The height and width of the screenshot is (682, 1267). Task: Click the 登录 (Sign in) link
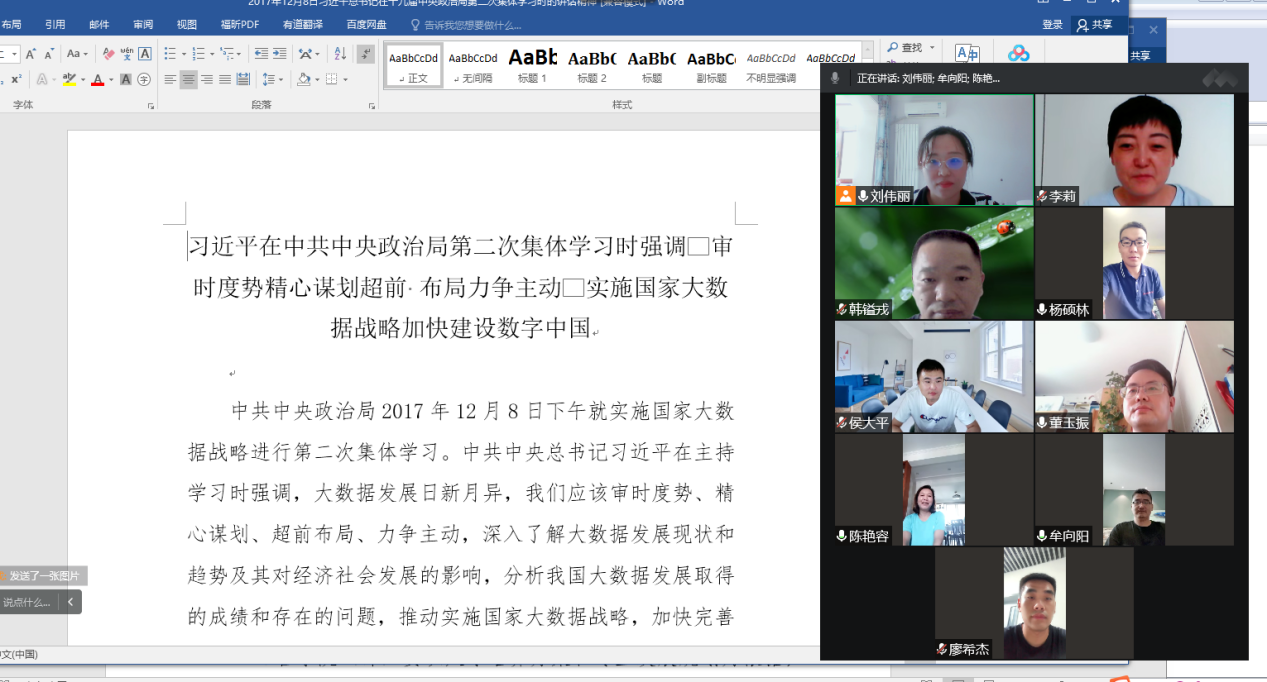(1052, 25)
